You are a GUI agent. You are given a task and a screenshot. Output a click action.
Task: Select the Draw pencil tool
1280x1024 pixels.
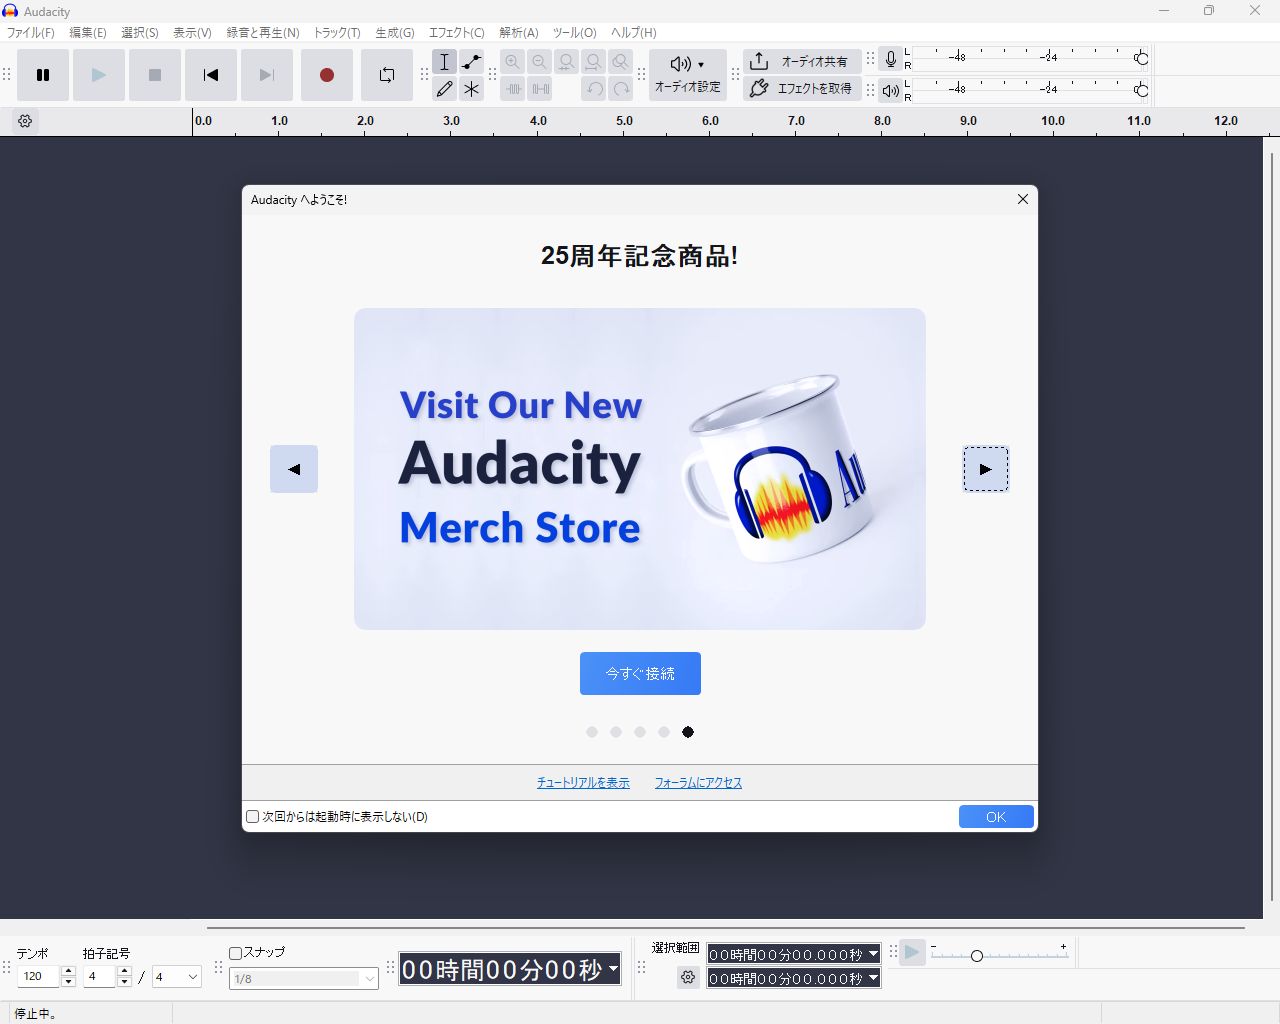pos(445,89)
